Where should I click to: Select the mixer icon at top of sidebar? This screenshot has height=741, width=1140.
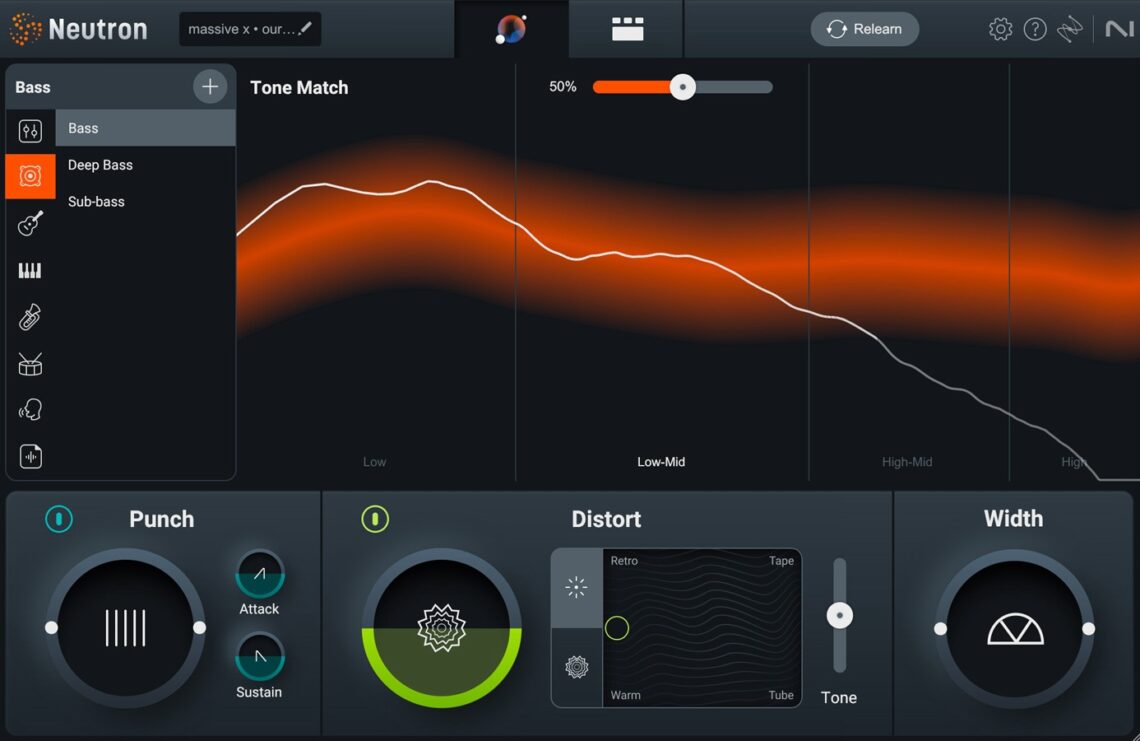tap(30, 129)
